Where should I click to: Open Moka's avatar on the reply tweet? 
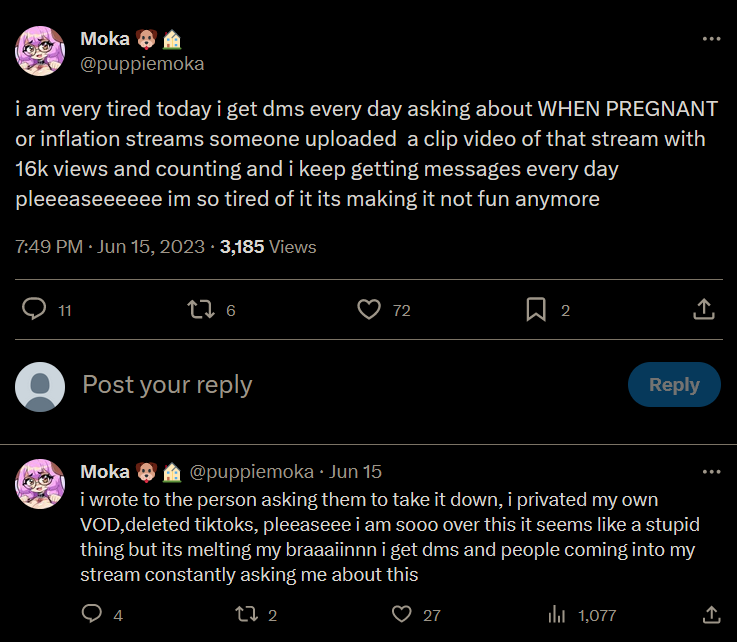(x=41, y=485)
